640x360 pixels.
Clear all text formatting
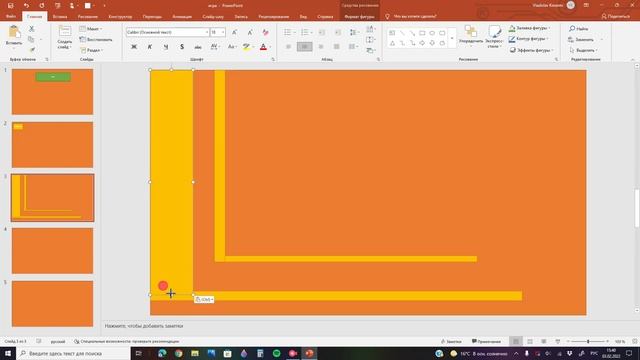pyautogui.click(x=265, y=32)
